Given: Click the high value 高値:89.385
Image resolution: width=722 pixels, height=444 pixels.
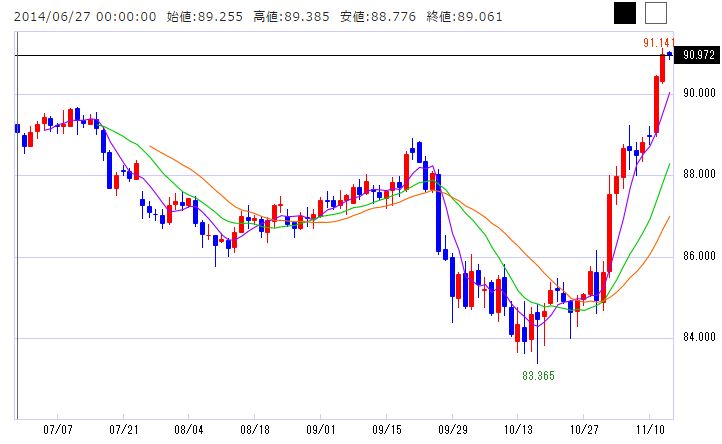Looking at the screenshot, I should (x=291, y=17).
